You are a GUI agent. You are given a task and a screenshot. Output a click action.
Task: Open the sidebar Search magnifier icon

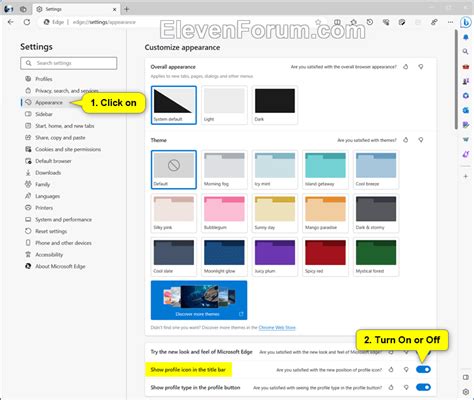pos(466,52)
